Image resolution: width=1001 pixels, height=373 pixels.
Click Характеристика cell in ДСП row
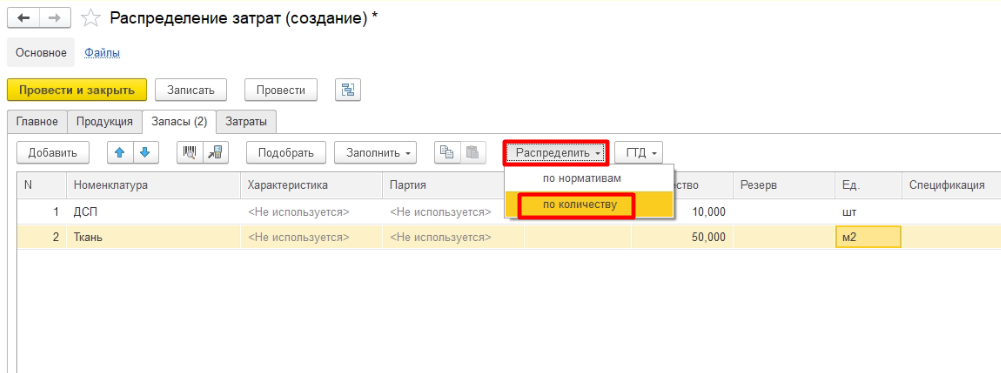(x=312, y=211)
